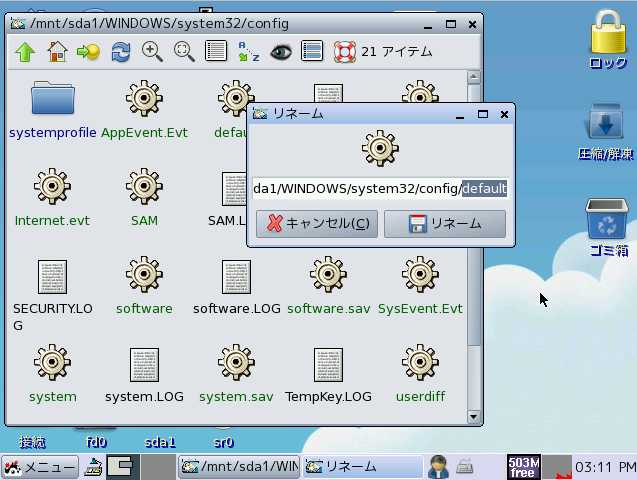This screenshot has height=480, width=637.
Task: Sort files alphabetically with A-Z icon
Action: 248,51
